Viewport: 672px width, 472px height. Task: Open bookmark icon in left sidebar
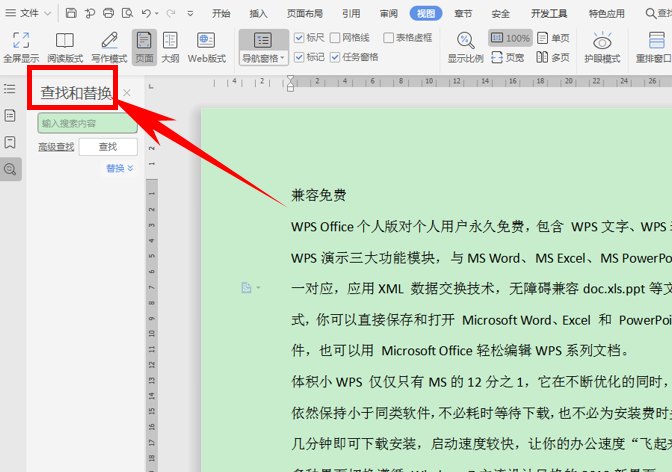[x=10, y=142]
